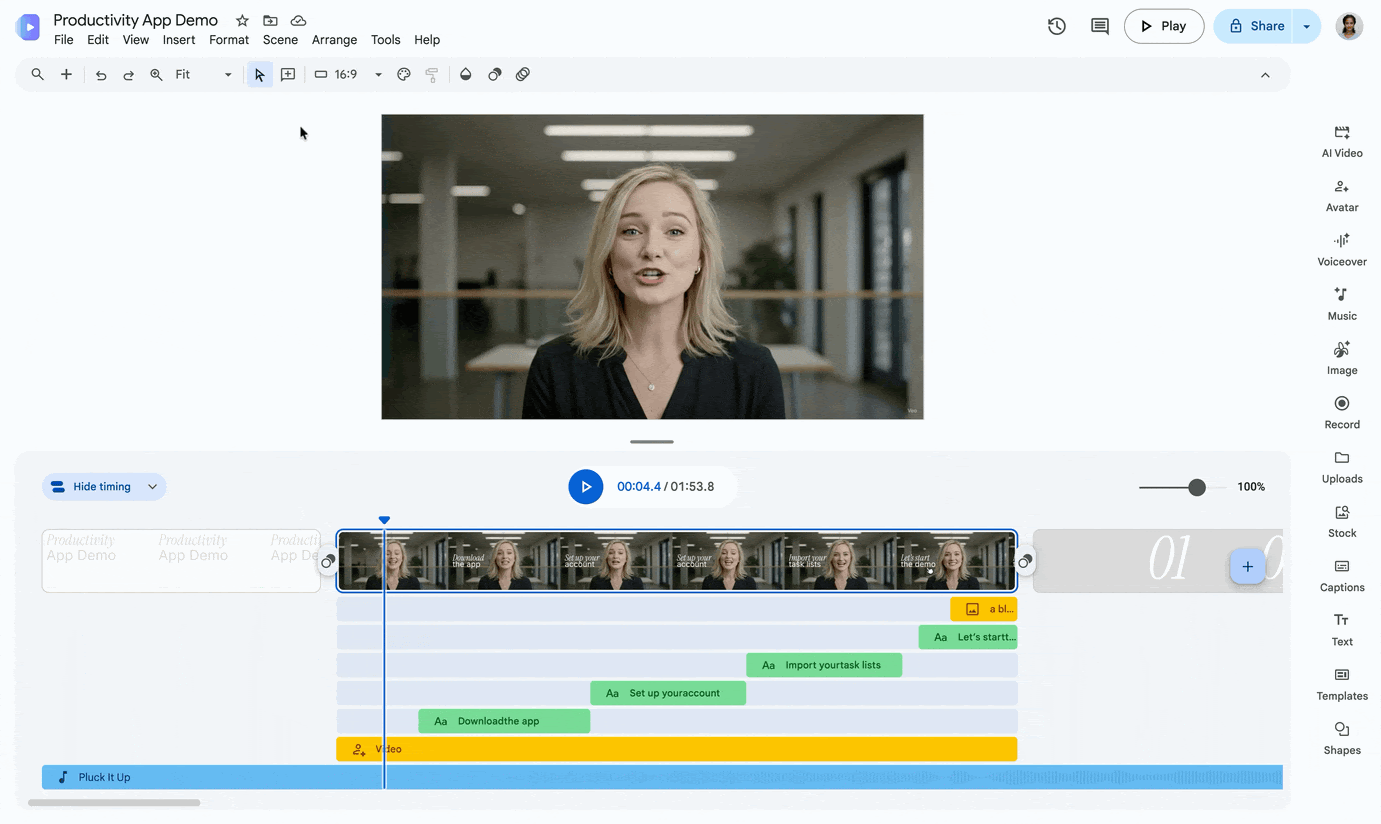The width and height of the screenshot is (1381, 824).
Task: Click the timeline zoom slider handle
Action: [1197, 487]
